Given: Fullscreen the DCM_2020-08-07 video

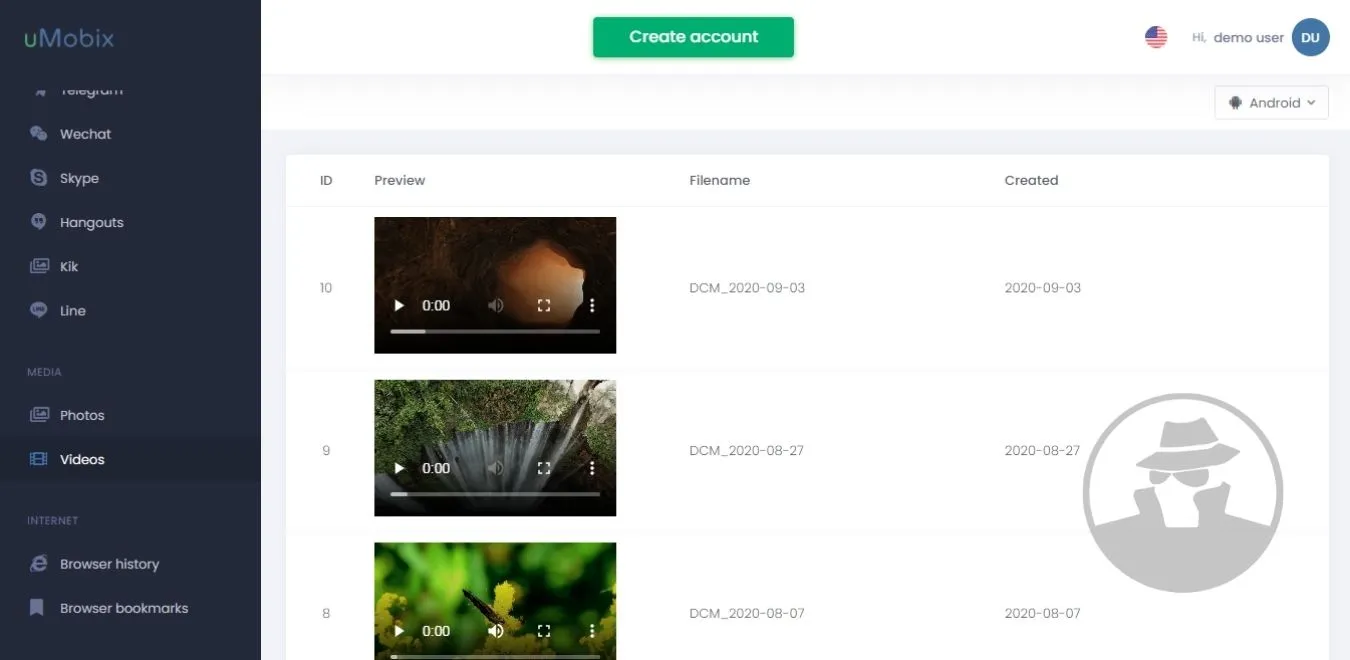Looking at the screenshot, I should pyautogui.click(x=544, y=631).
